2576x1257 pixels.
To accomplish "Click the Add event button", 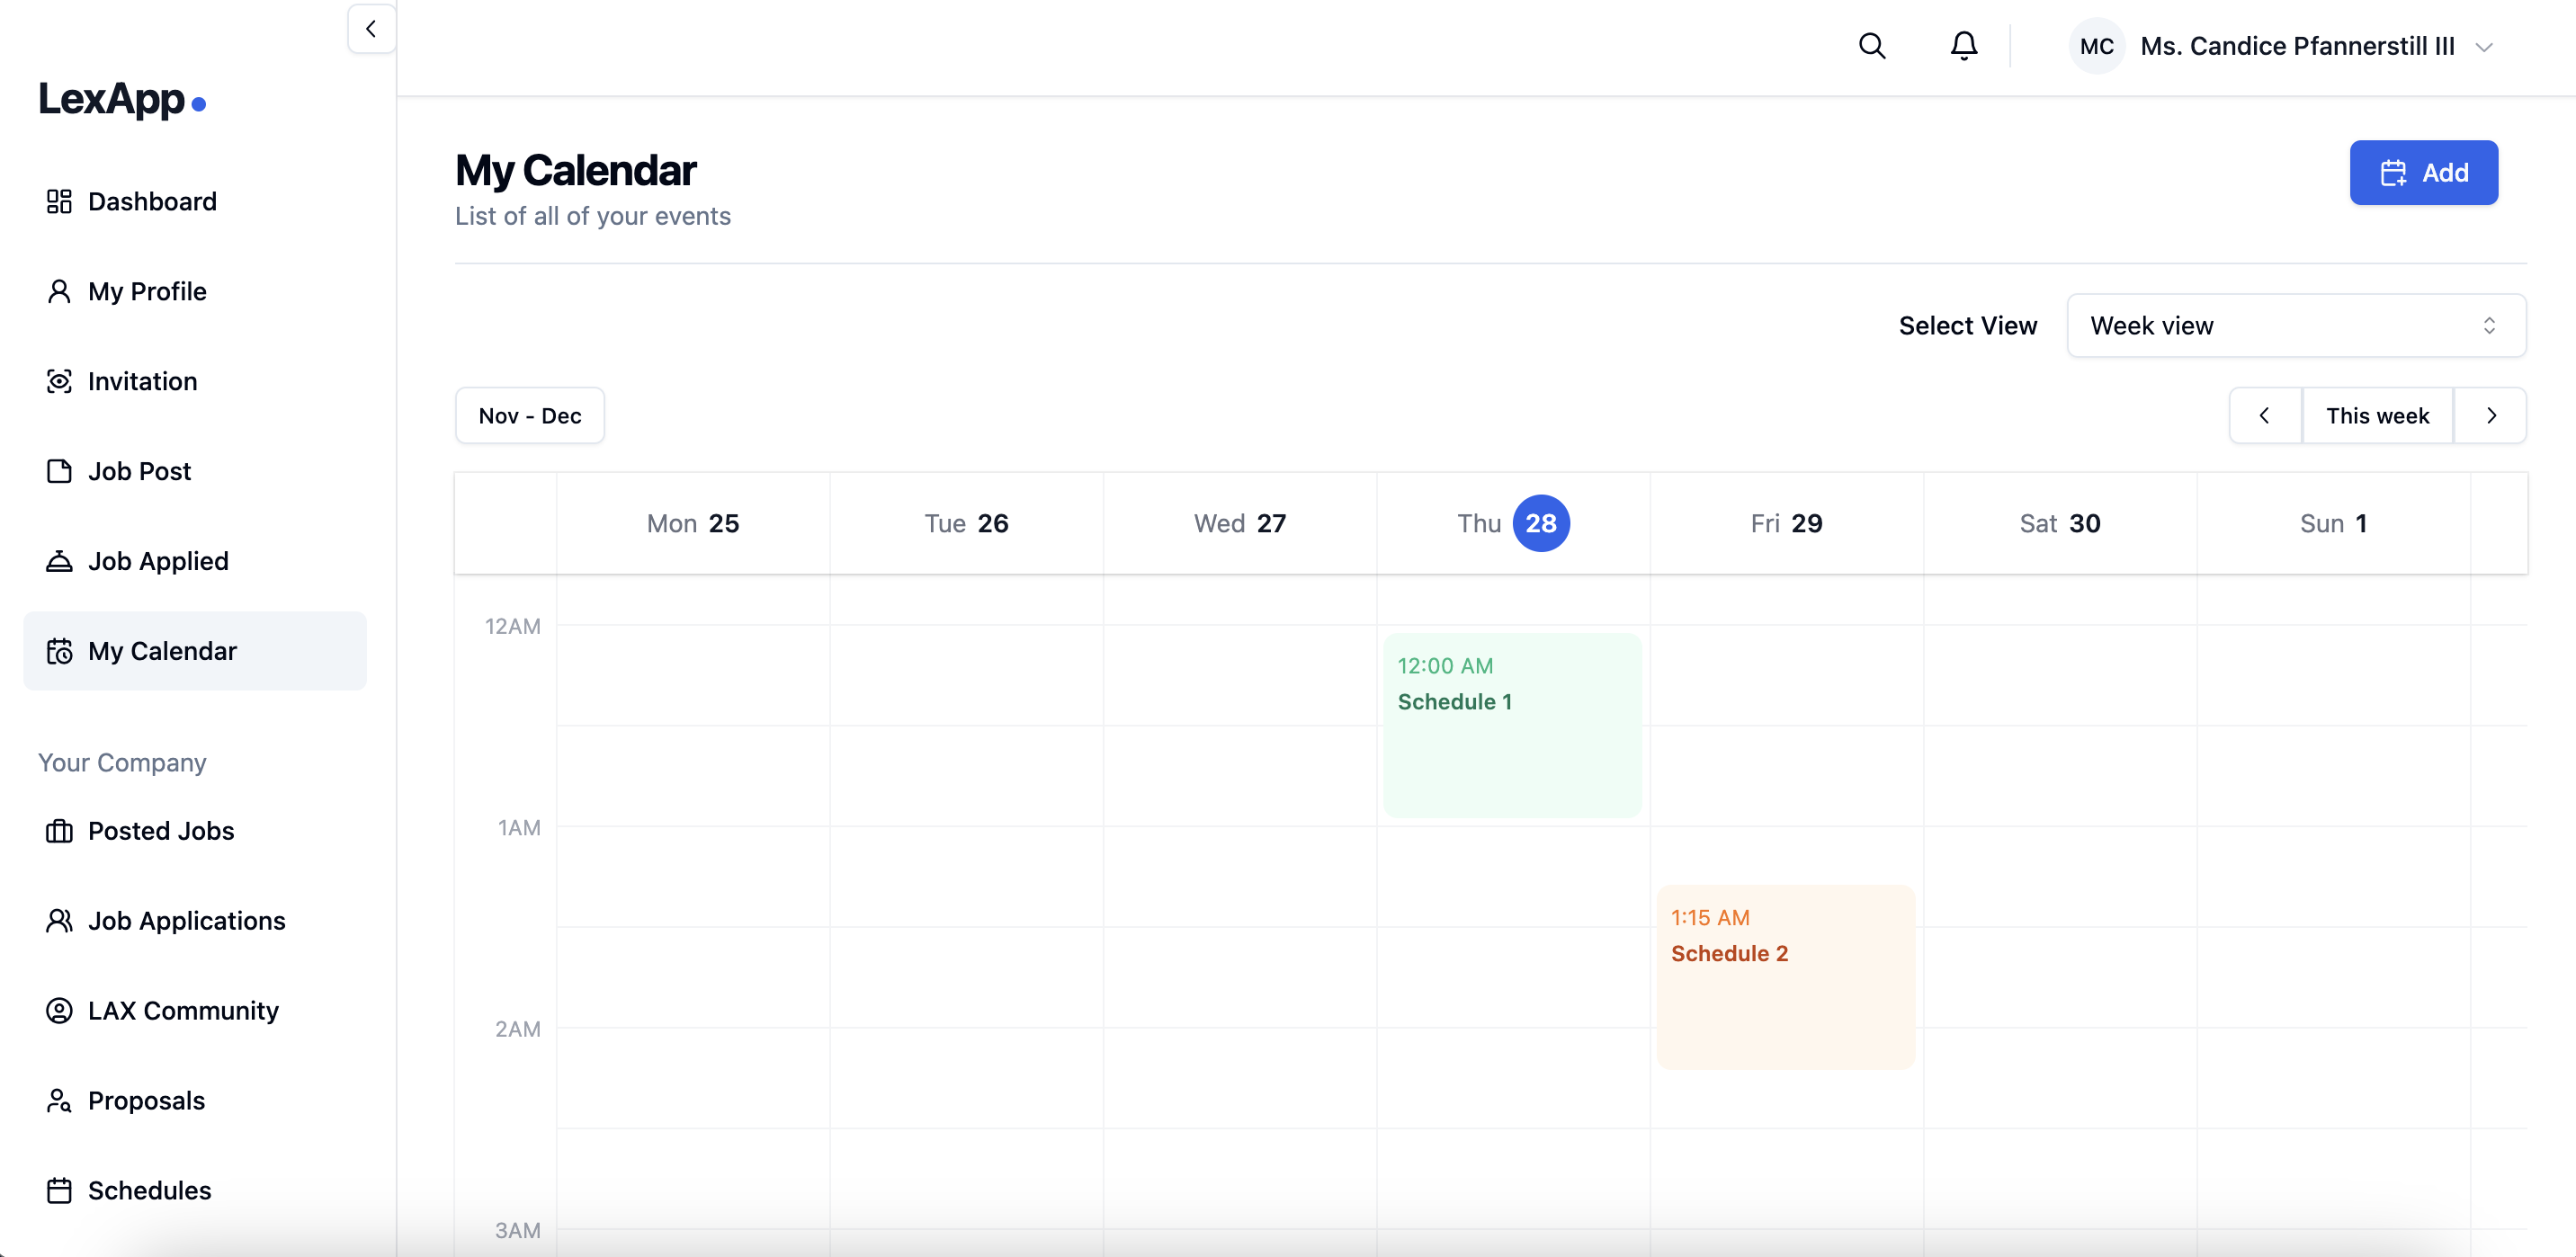I will point(2423,173).
